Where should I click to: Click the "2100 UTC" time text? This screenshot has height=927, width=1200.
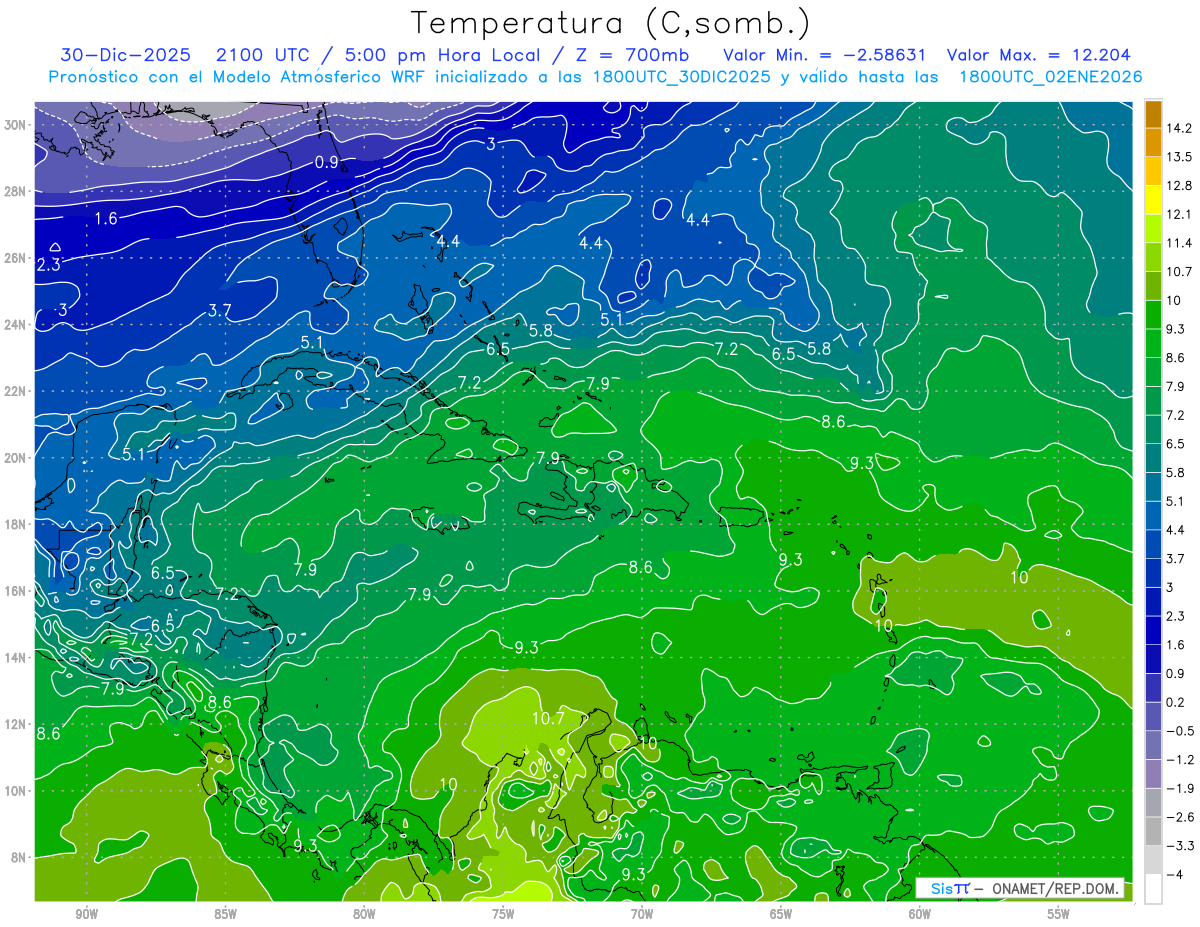pos(262,55)
